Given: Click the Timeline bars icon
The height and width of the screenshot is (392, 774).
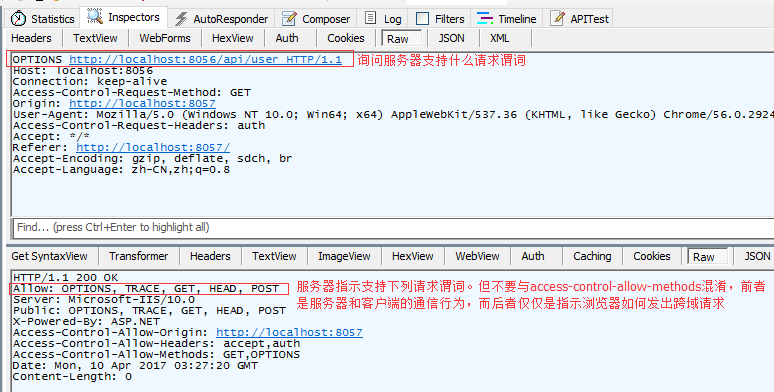Looking at the screenshot, I should (x=485, y=19).
